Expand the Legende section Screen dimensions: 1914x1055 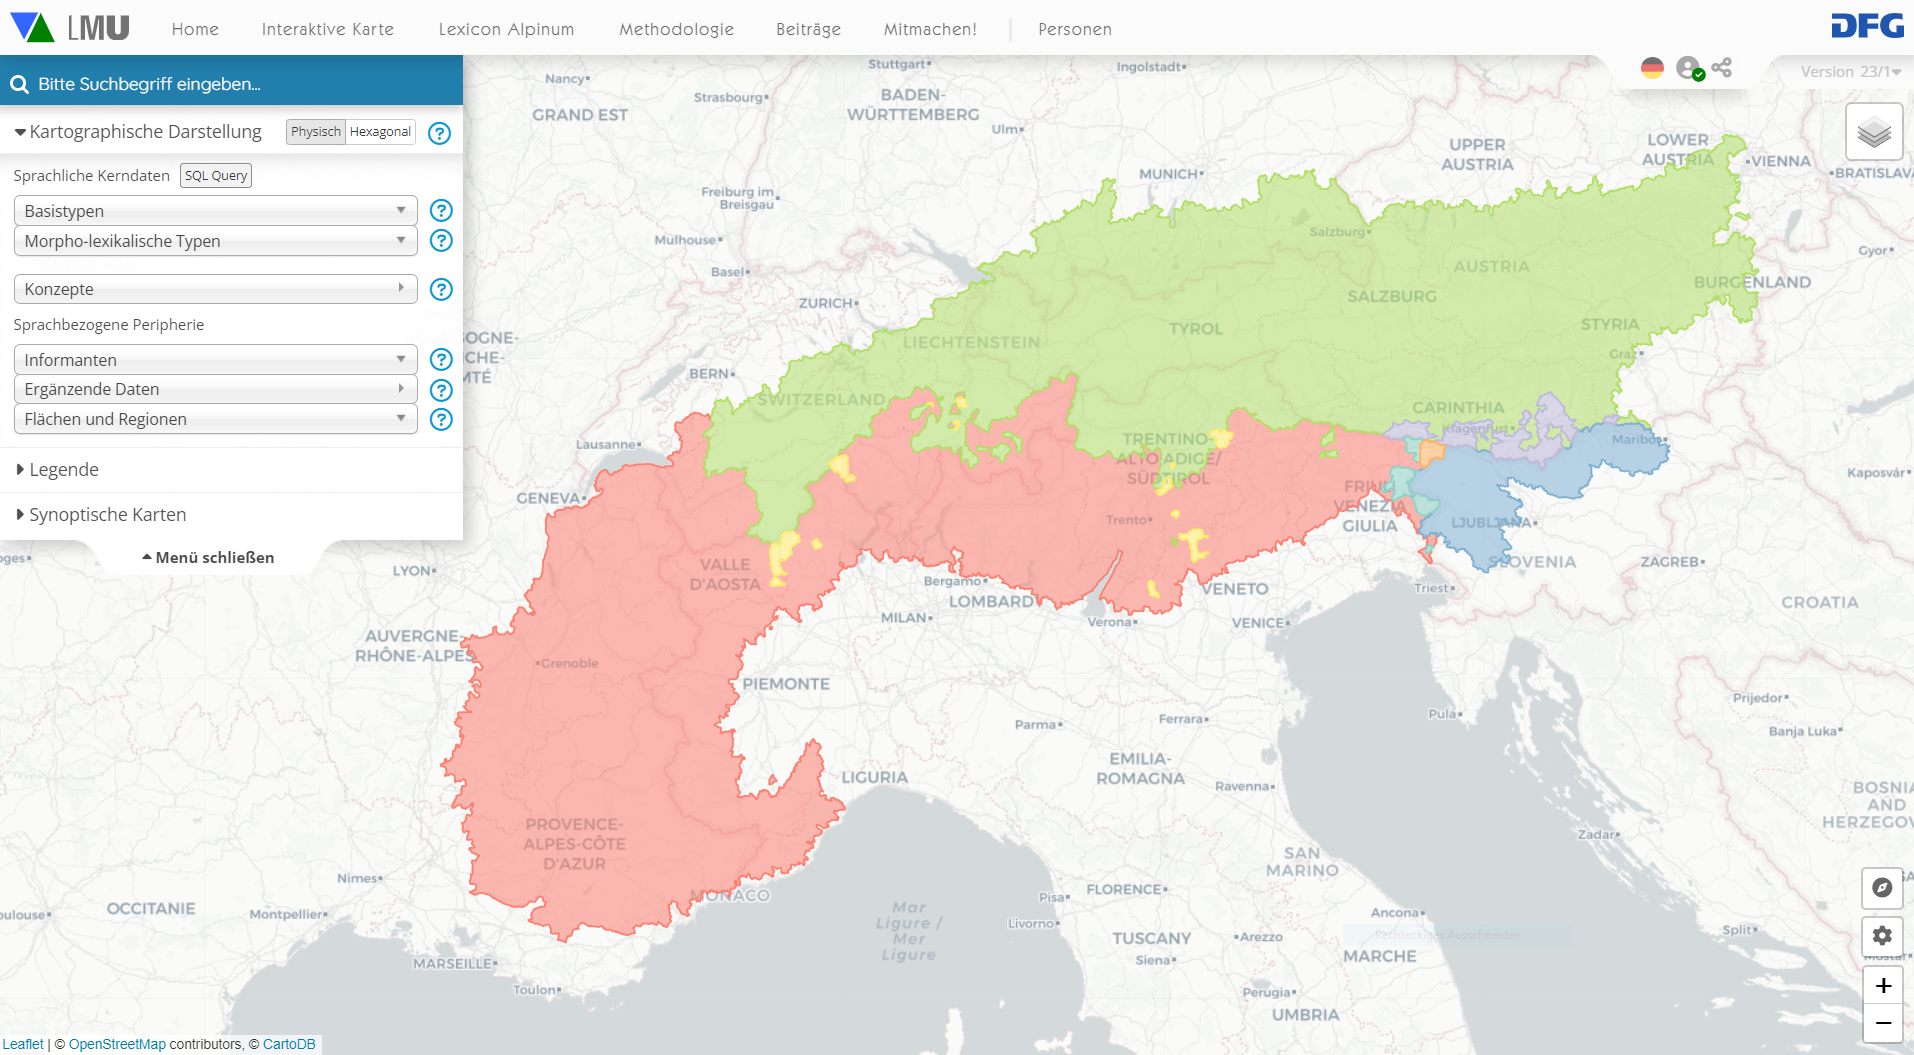click(63, 470)
